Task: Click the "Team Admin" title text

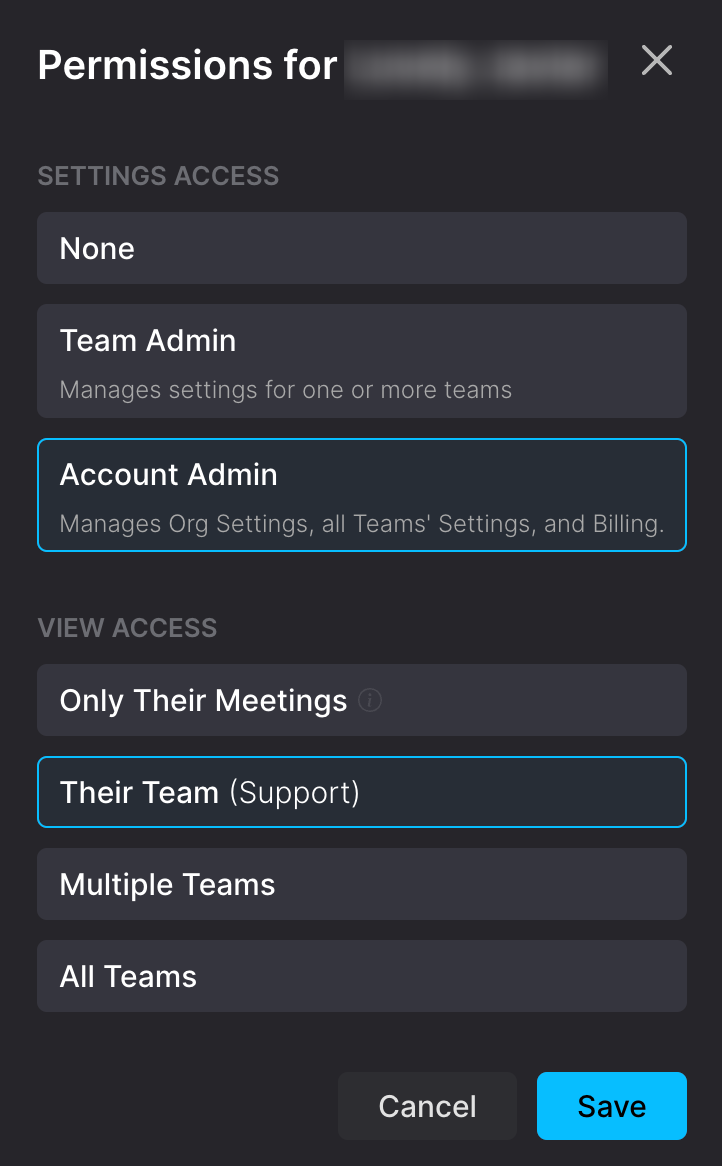Action: [148, 341]
